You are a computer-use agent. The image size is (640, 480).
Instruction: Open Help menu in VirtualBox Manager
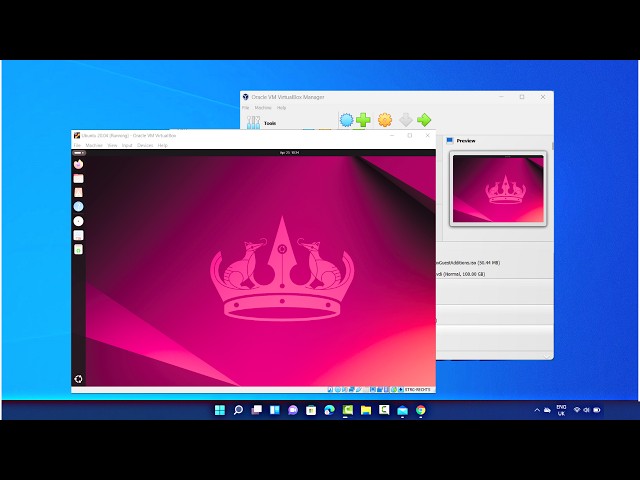pos(282,108)
